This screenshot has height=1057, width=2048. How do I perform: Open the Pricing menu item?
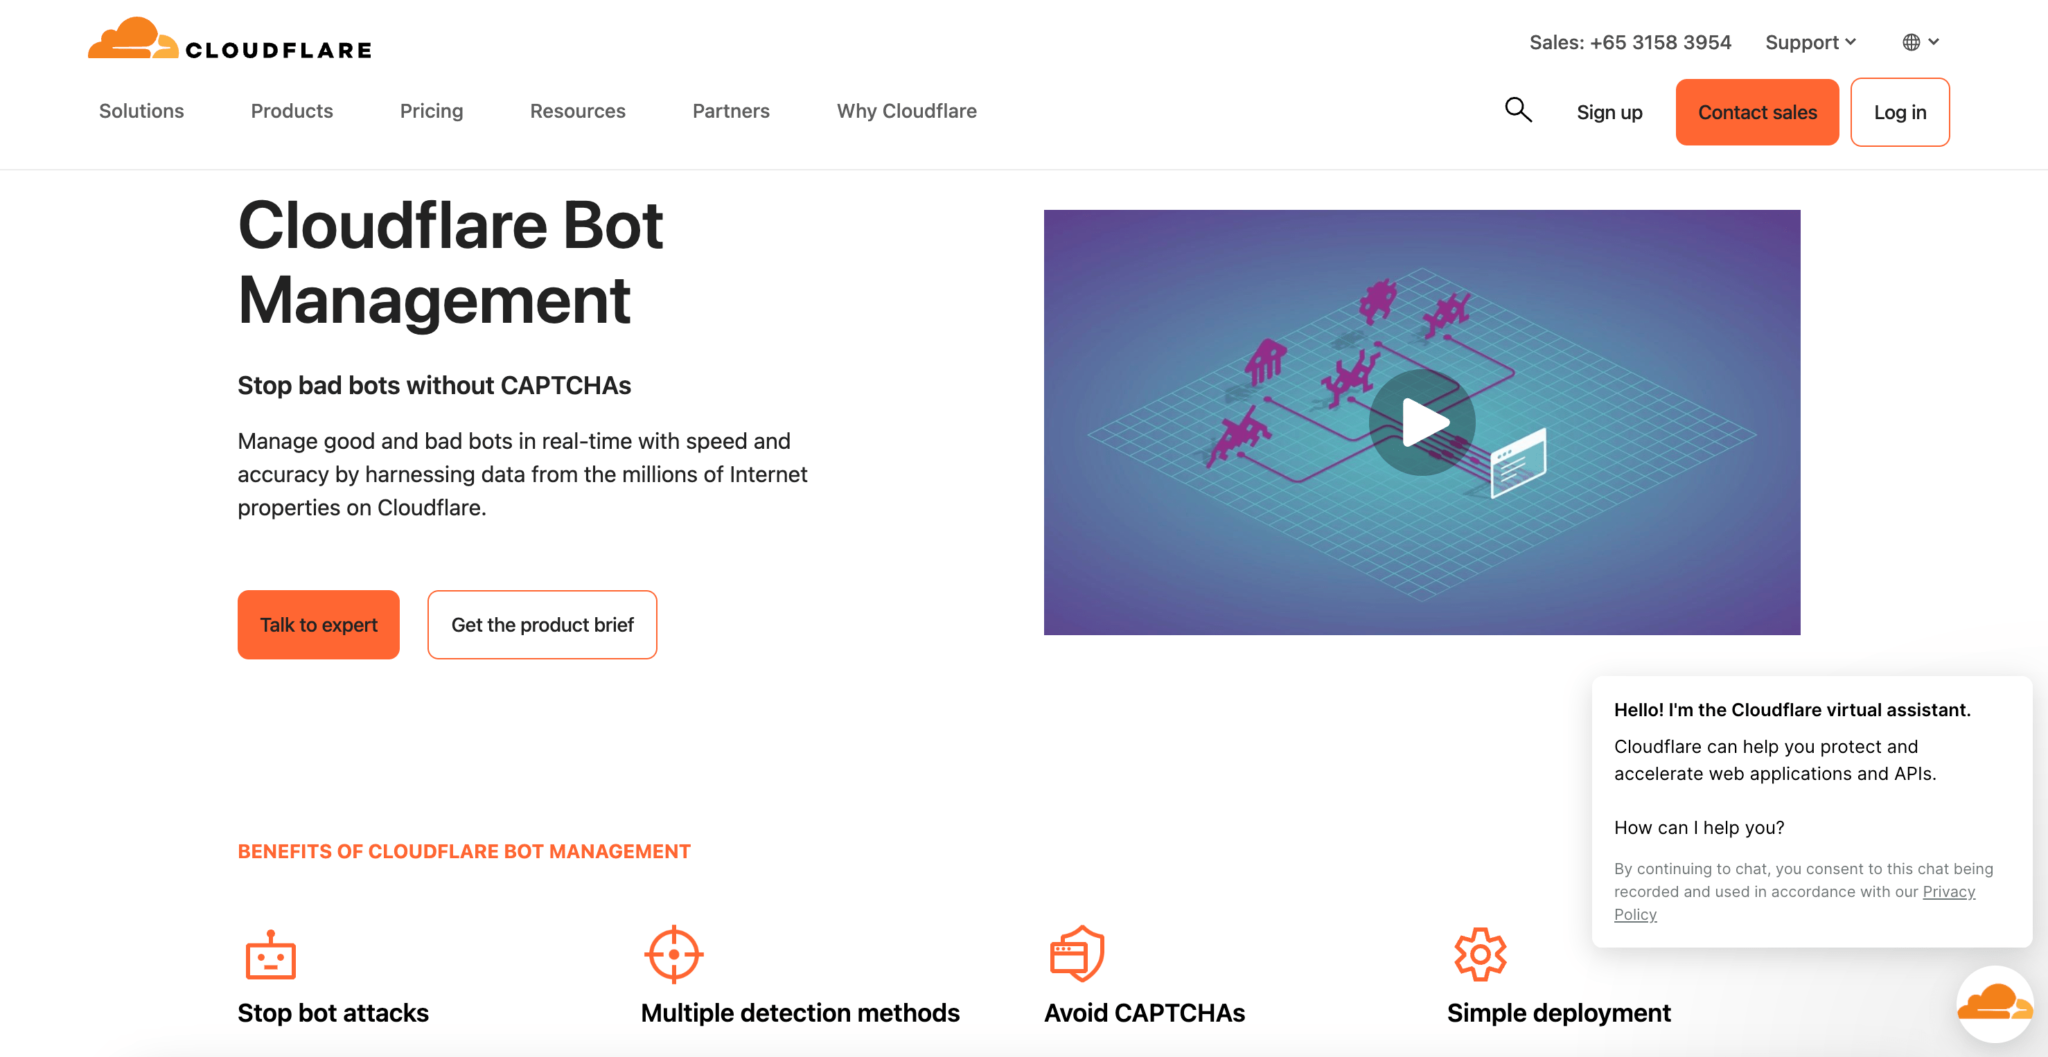pyautogui.click(x=431, y=111)
